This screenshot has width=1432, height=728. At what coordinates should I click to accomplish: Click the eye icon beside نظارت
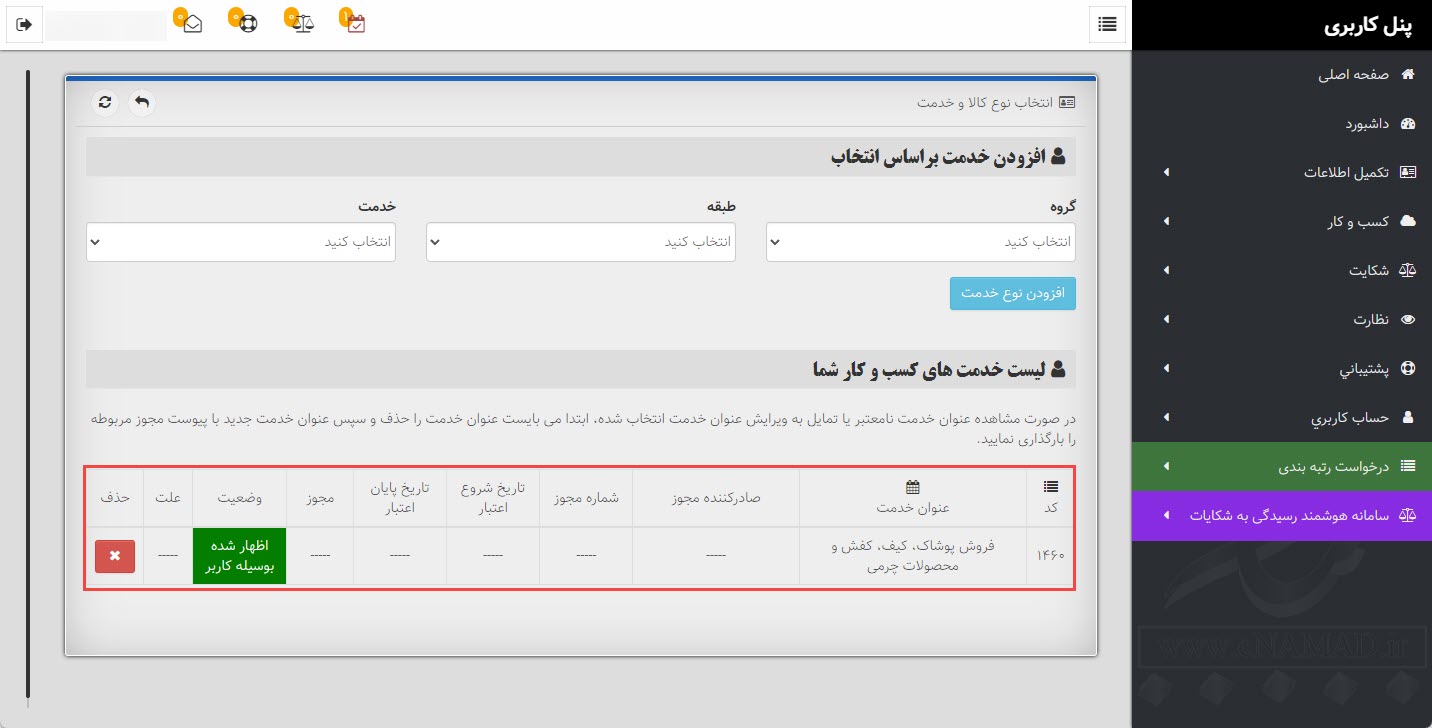pos(1409,320)
